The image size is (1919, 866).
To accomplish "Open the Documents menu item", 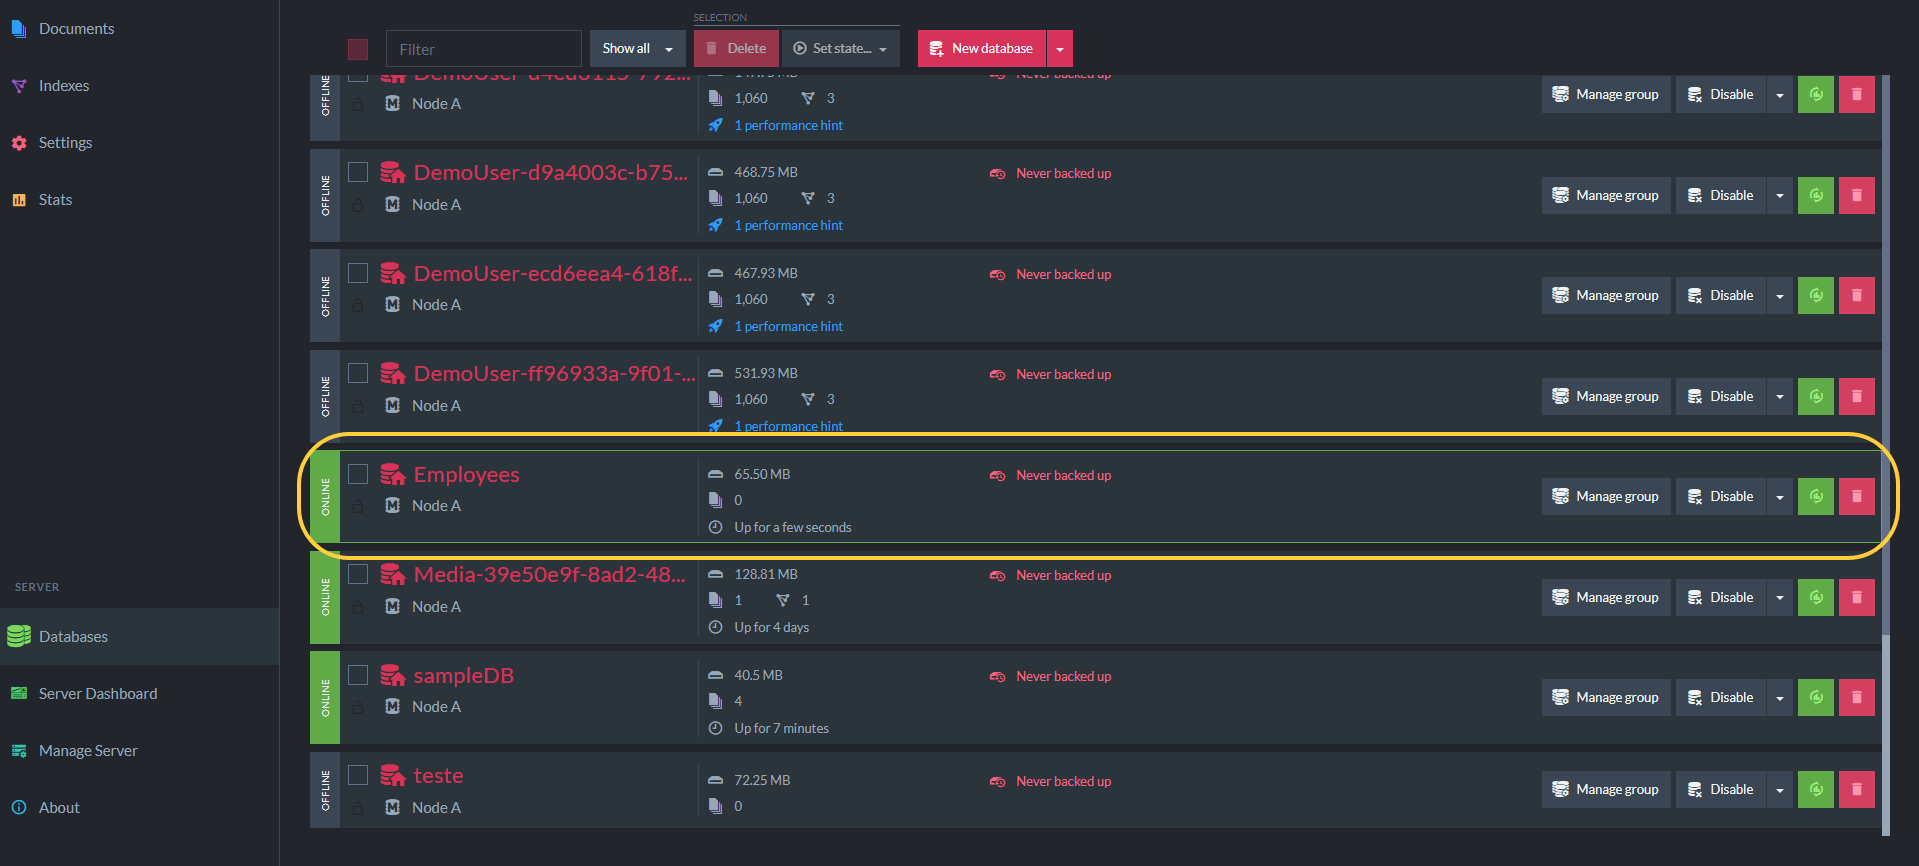I will click(139, 29).
